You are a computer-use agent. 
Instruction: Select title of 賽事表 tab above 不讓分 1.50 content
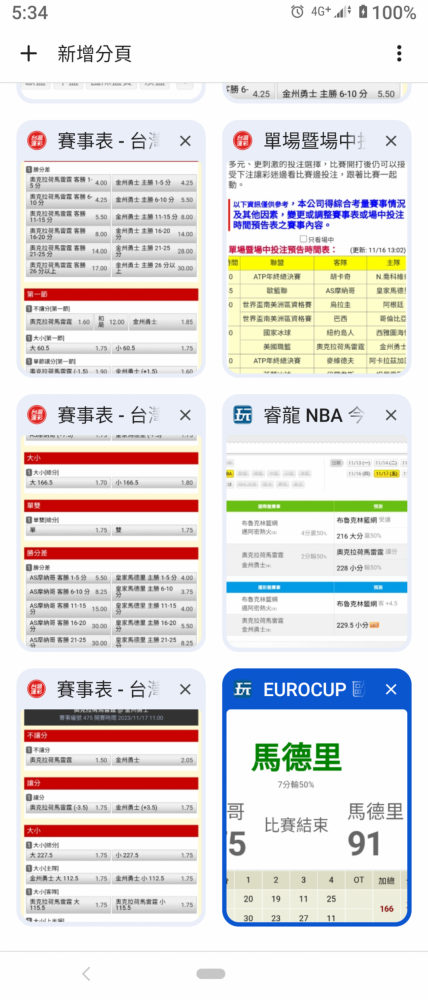coord(108,689)
